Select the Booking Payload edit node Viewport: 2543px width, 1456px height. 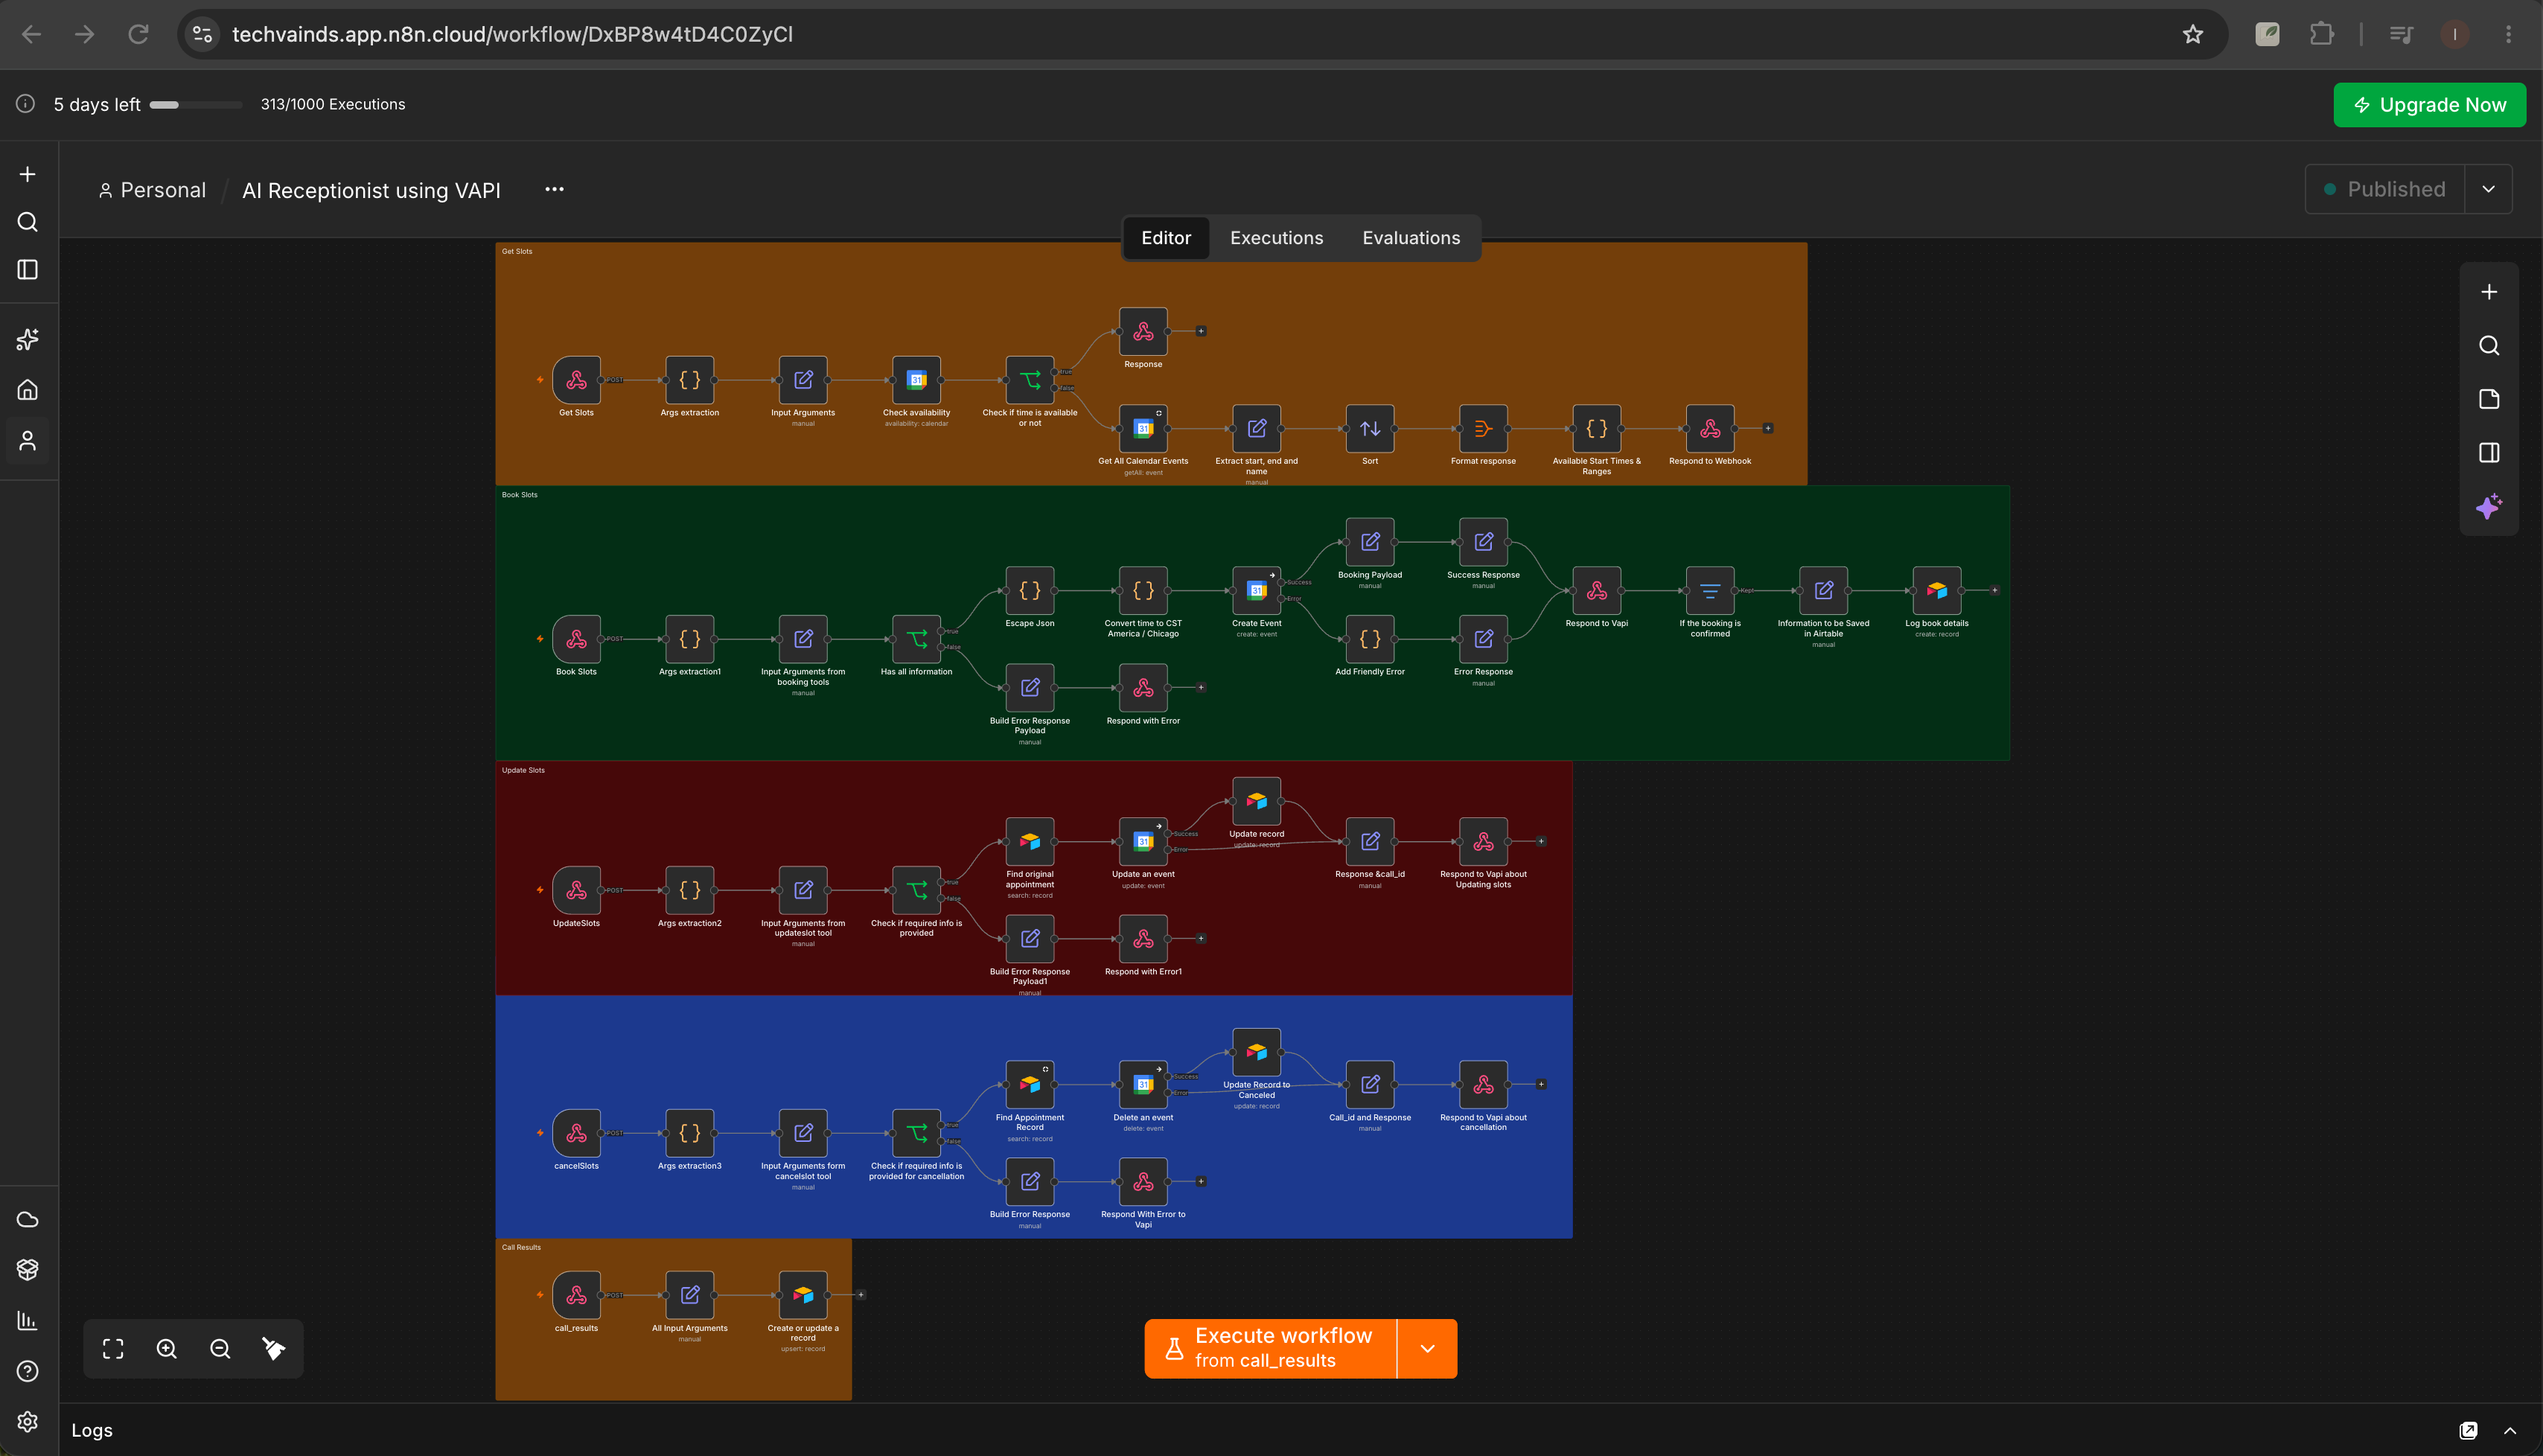[x=1370, y=542]
